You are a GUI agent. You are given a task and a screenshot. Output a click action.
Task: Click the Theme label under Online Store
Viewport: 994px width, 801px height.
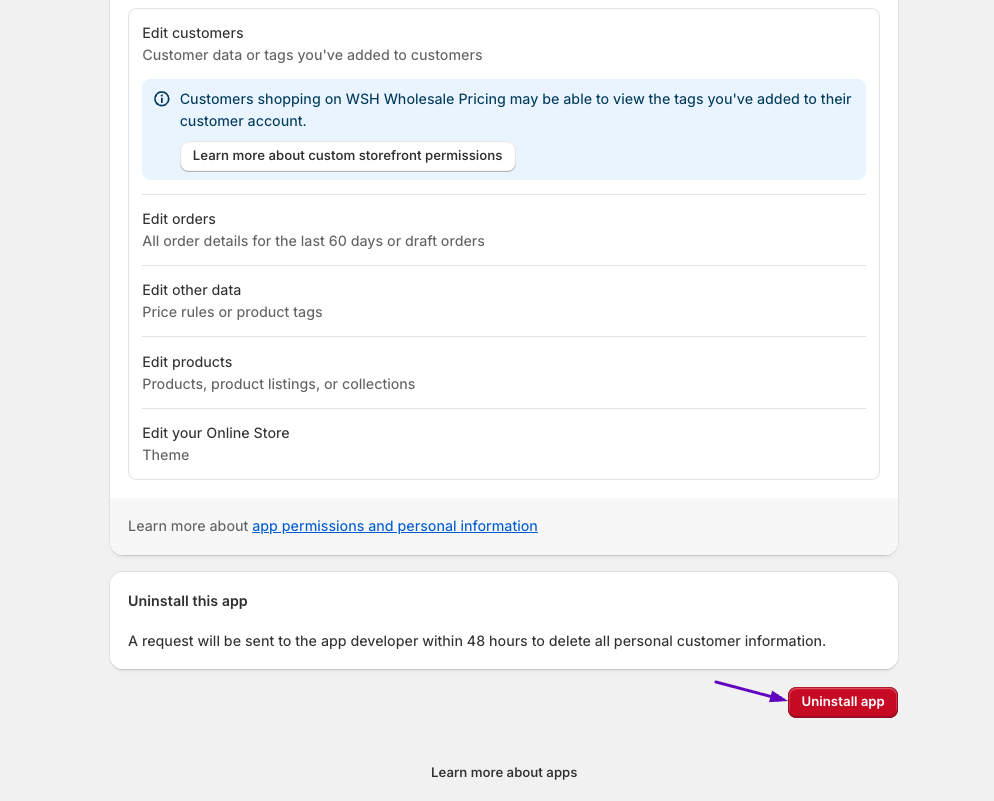click(166, 455)
